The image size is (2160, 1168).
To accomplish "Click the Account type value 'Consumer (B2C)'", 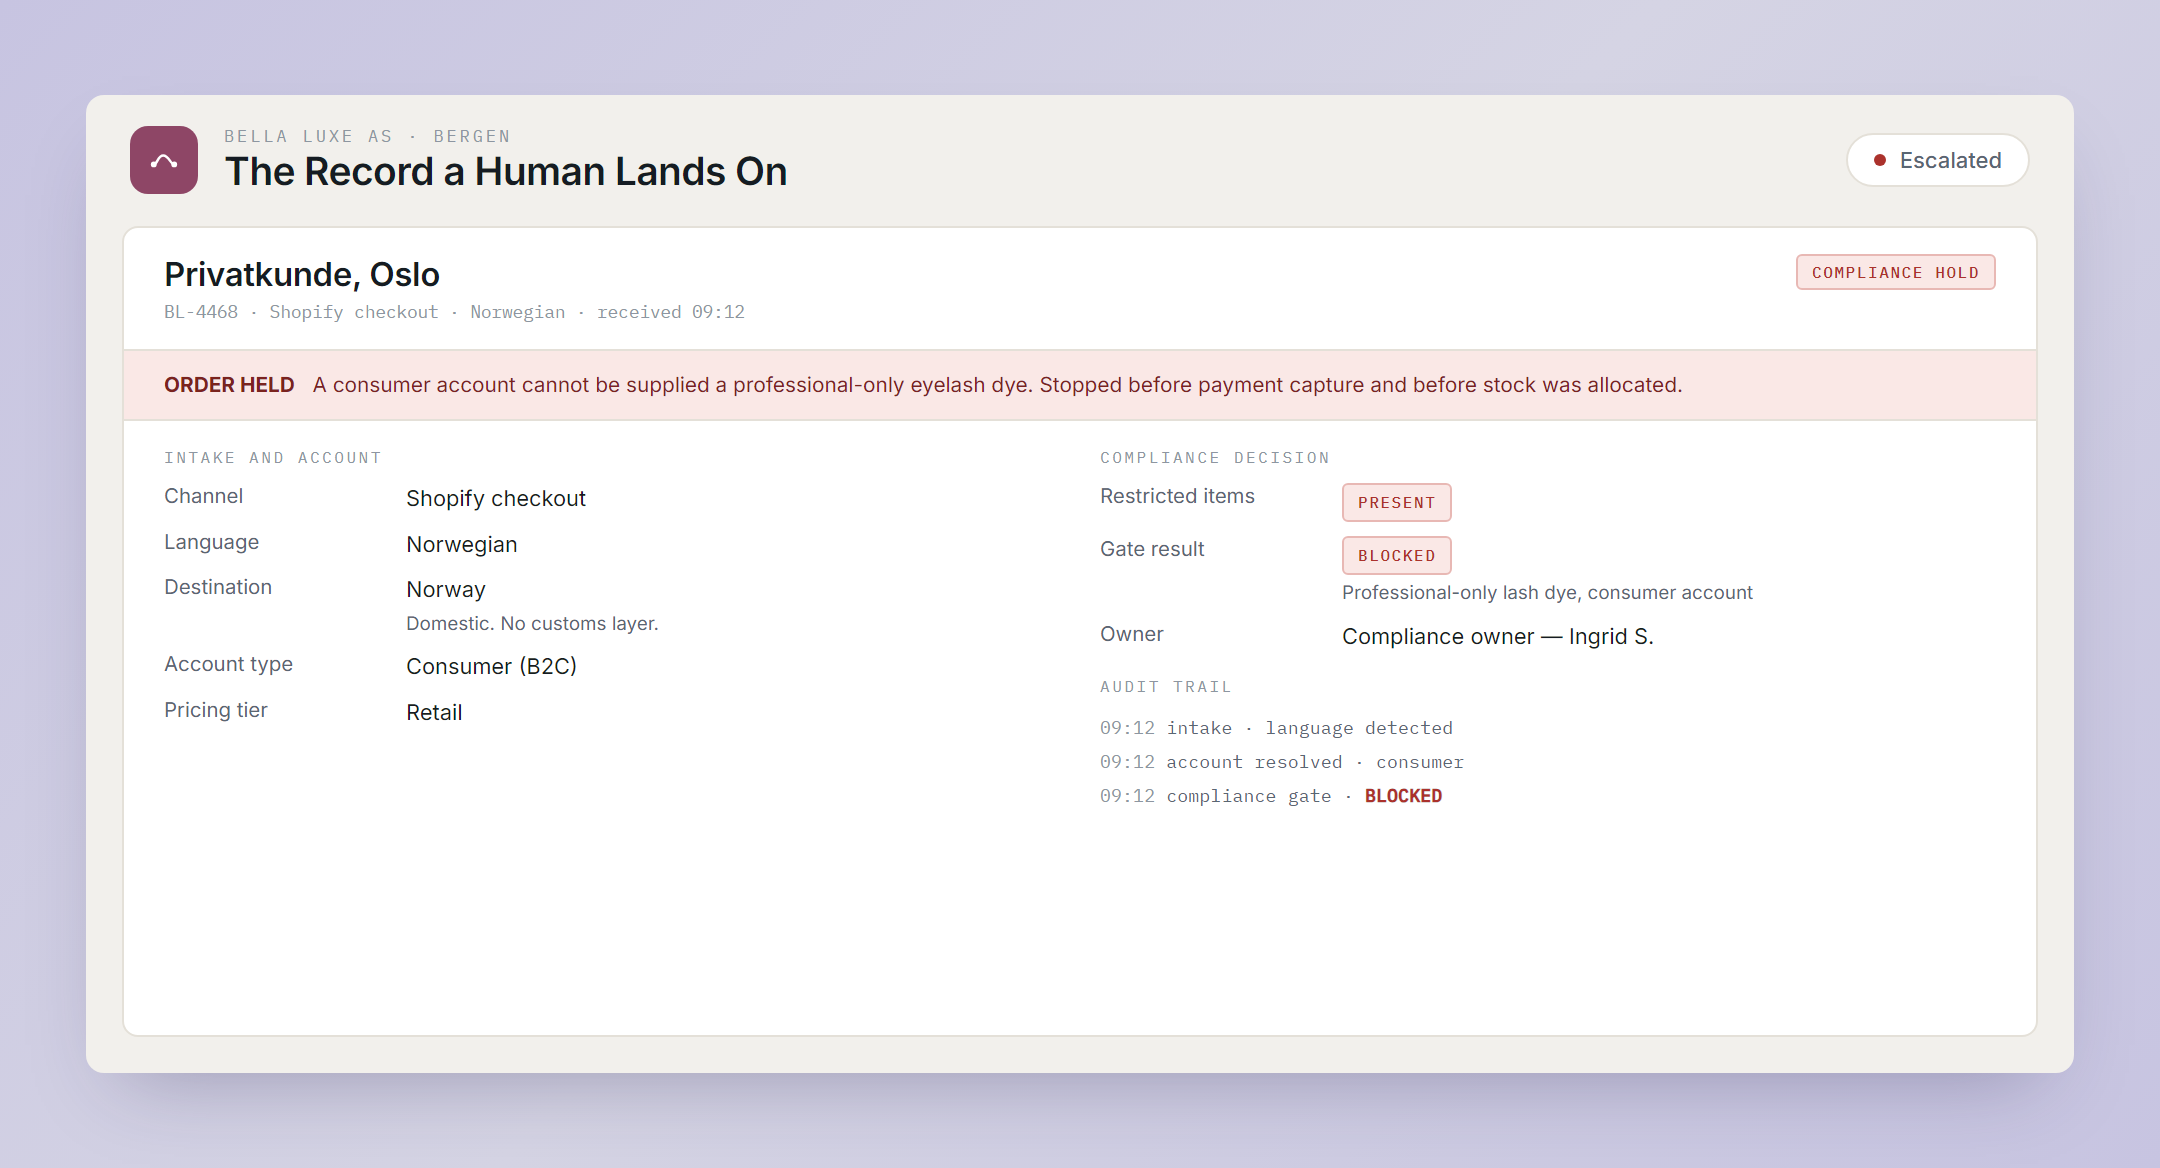I will [x=491, y=666].
